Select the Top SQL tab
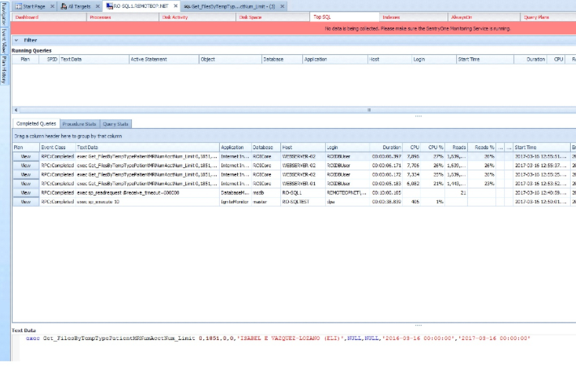The height and width of the screenshot is (384, 576). click(x=345, y=17)
